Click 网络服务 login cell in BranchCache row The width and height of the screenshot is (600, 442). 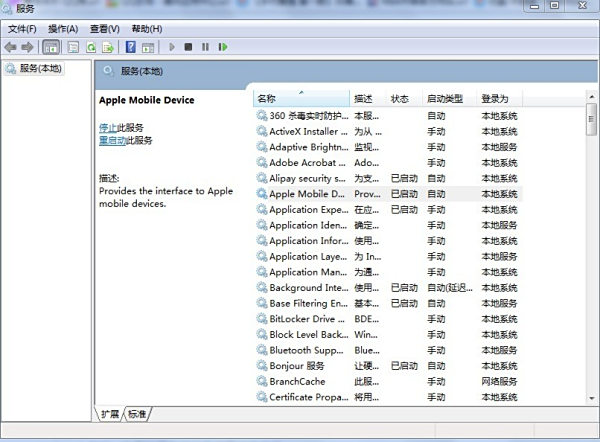pos(499,382)
